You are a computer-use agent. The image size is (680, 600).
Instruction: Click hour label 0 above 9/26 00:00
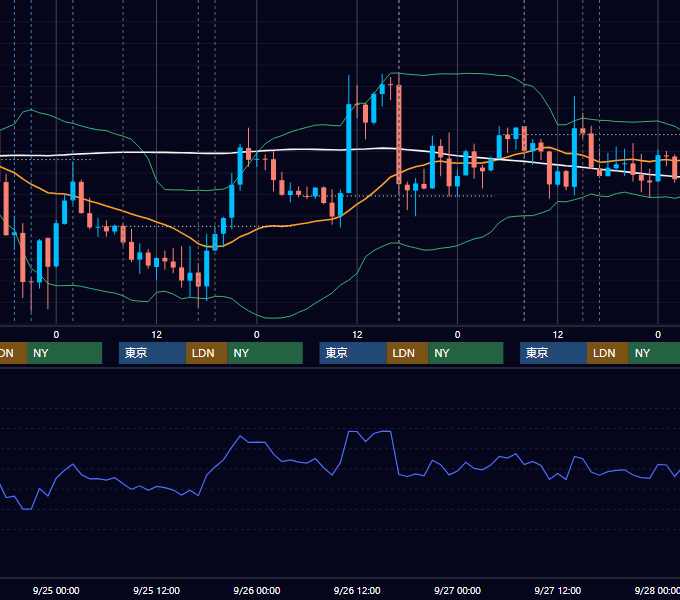[x=257, y=335]
